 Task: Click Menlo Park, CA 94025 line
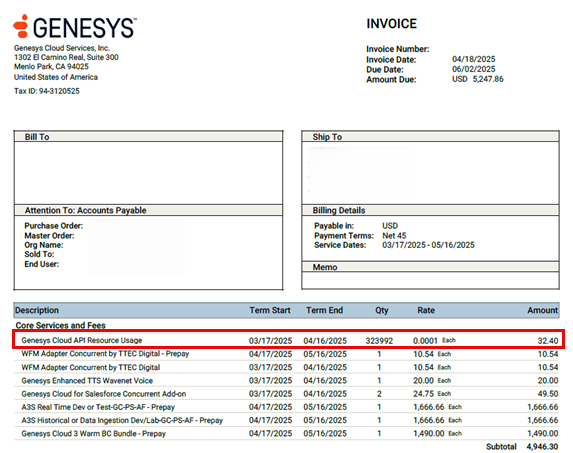[x=51, y=66]
